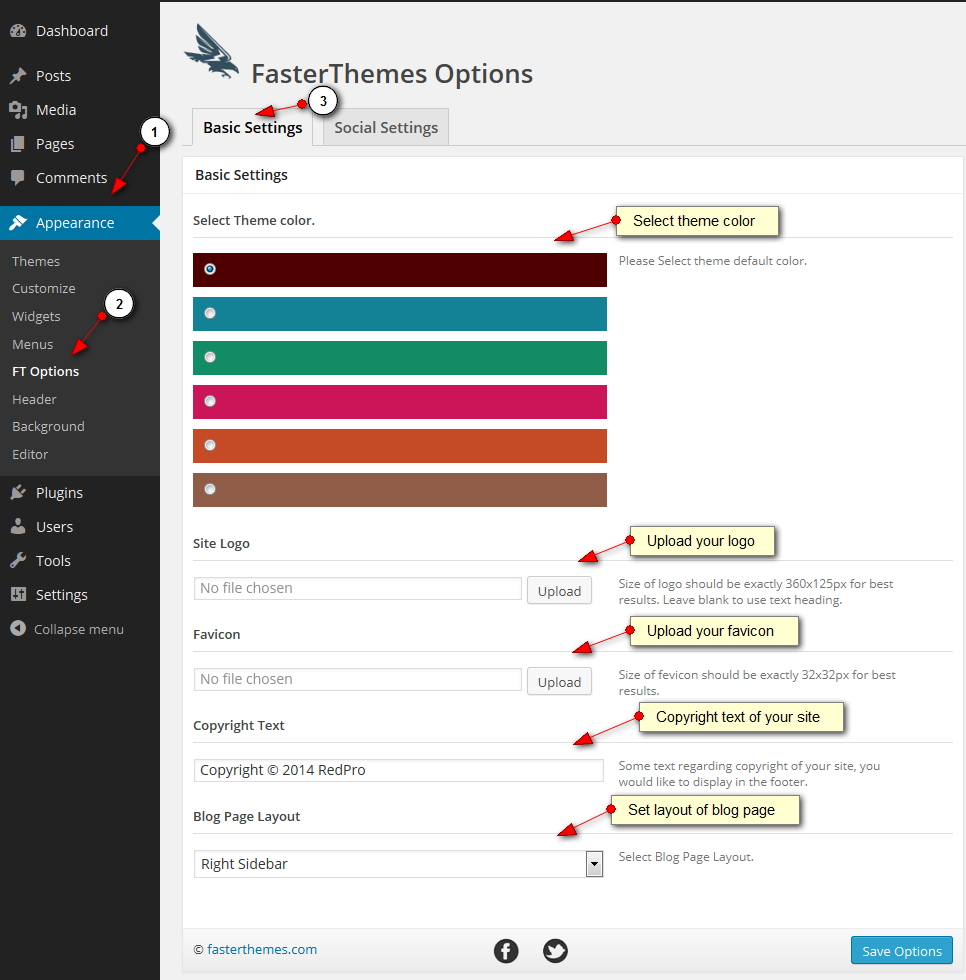Click the Plugins plug icon
Image resolution: width=966 pixels, height=980 pixels.
tap(18, 492)
